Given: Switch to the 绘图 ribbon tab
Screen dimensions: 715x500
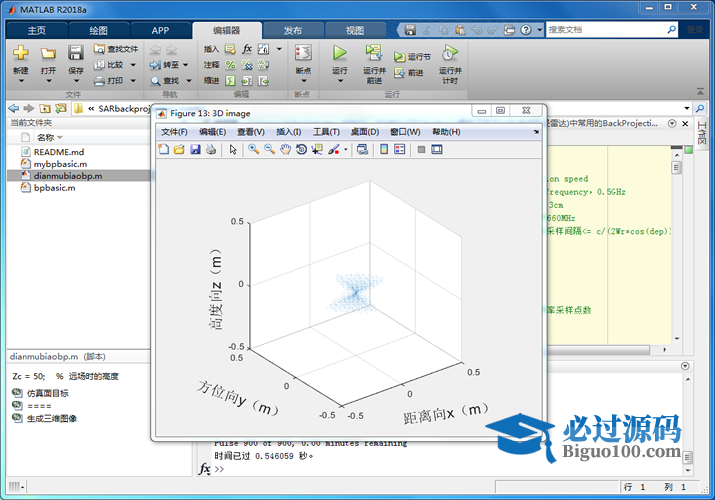Looking at the screenshot, I should click(99, 30).
